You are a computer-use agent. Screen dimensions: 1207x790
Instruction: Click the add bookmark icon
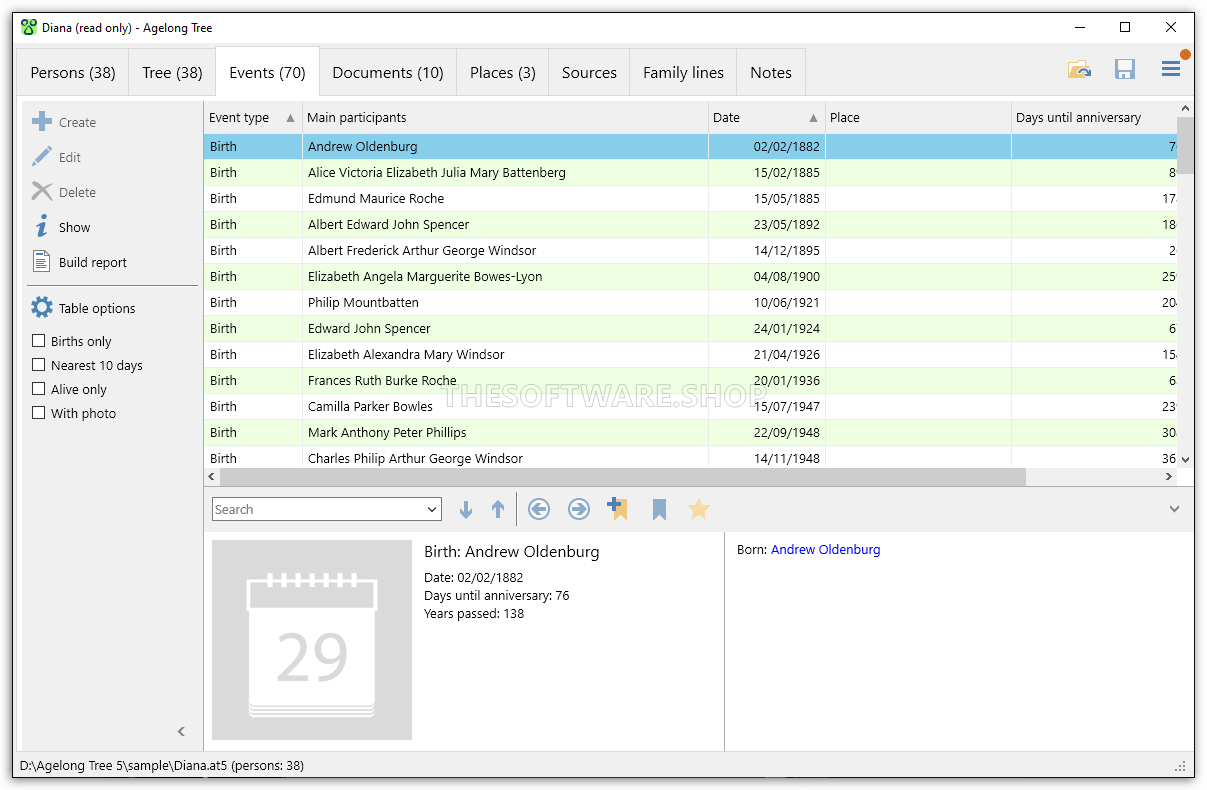pos(618,508)
